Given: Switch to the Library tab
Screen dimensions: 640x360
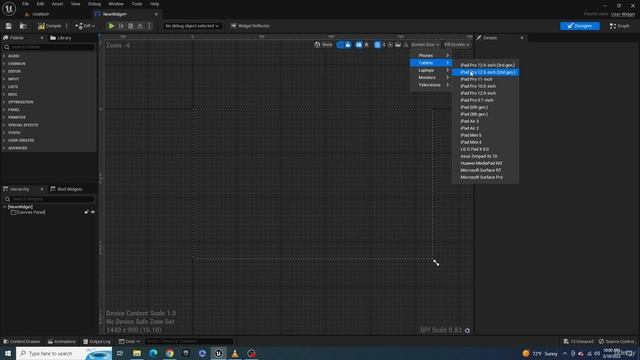Looking at the screenshot, I should pos(61,38).
